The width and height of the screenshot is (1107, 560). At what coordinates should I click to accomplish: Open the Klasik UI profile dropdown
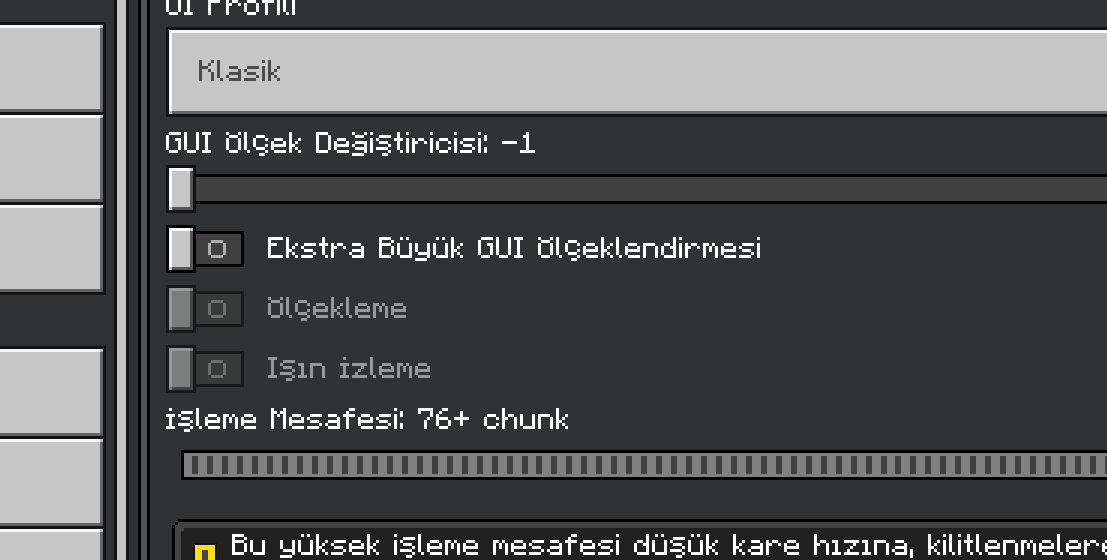click(637, 71)
